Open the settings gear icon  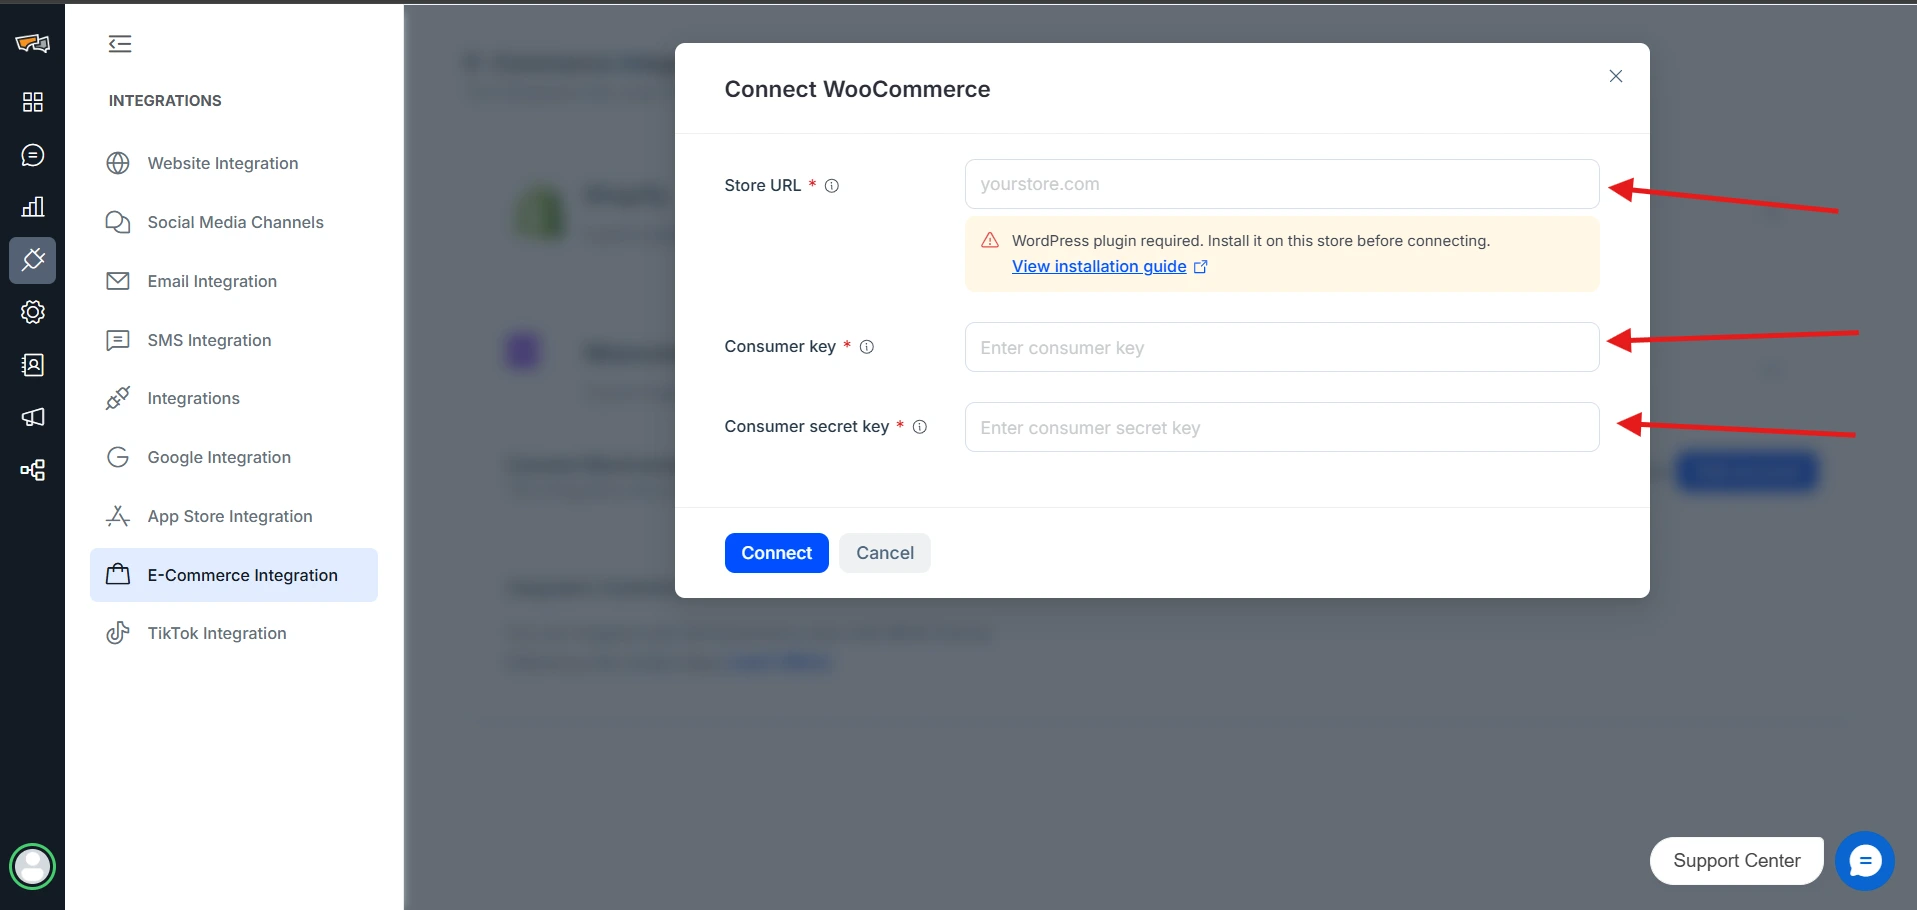(33, 312)
